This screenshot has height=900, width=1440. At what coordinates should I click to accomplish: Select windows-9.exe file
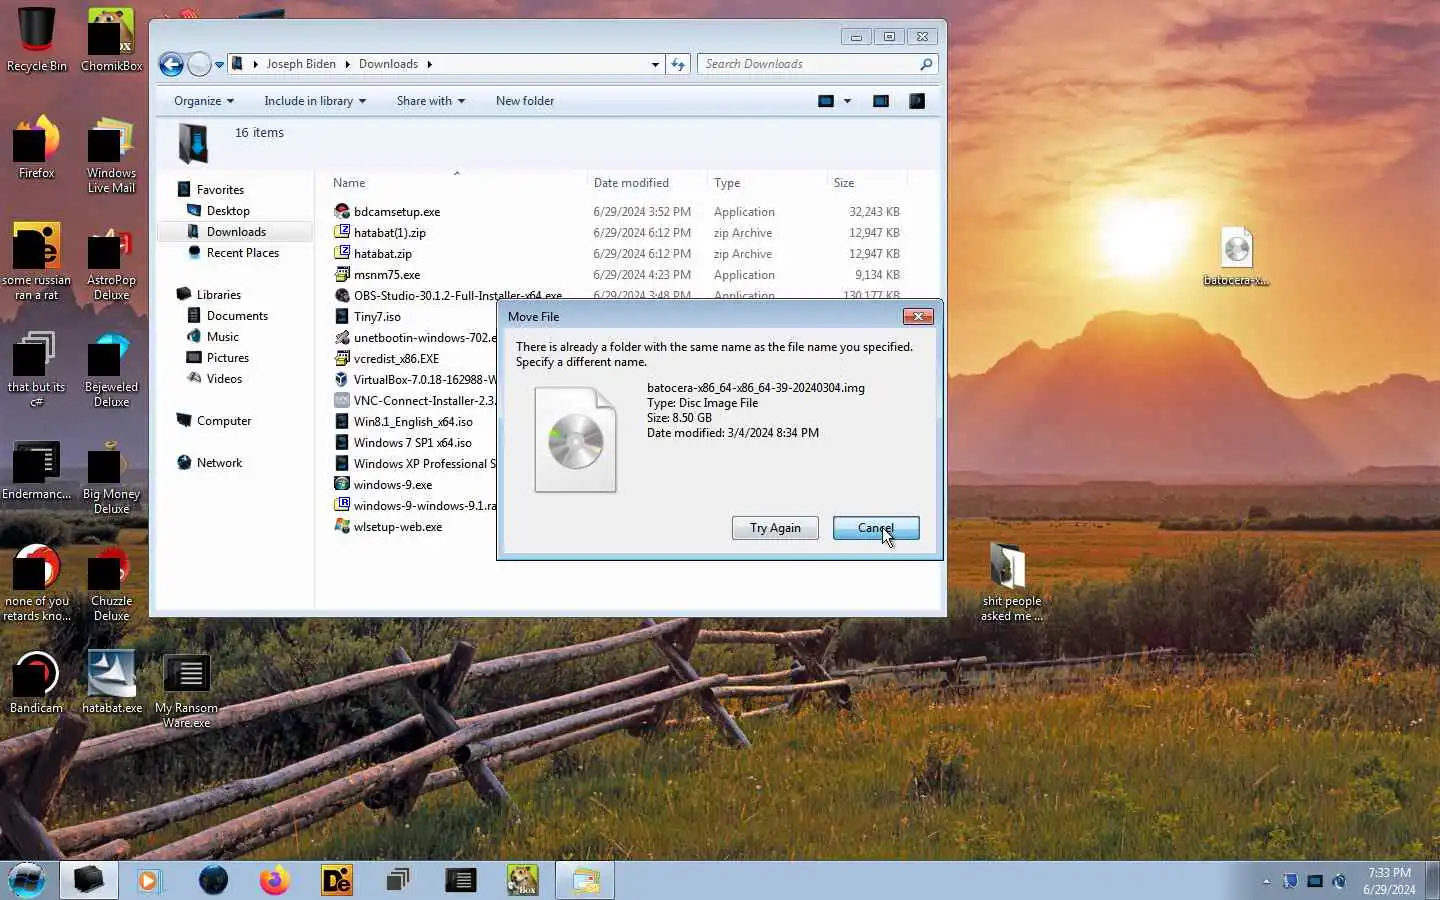393,485
